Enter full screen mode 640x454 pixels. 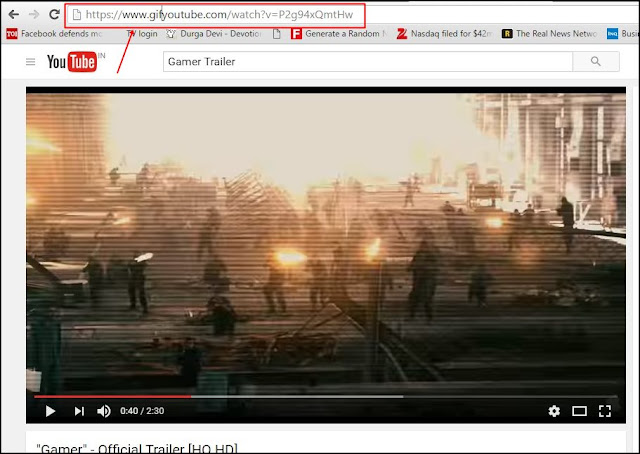point(604,411)
